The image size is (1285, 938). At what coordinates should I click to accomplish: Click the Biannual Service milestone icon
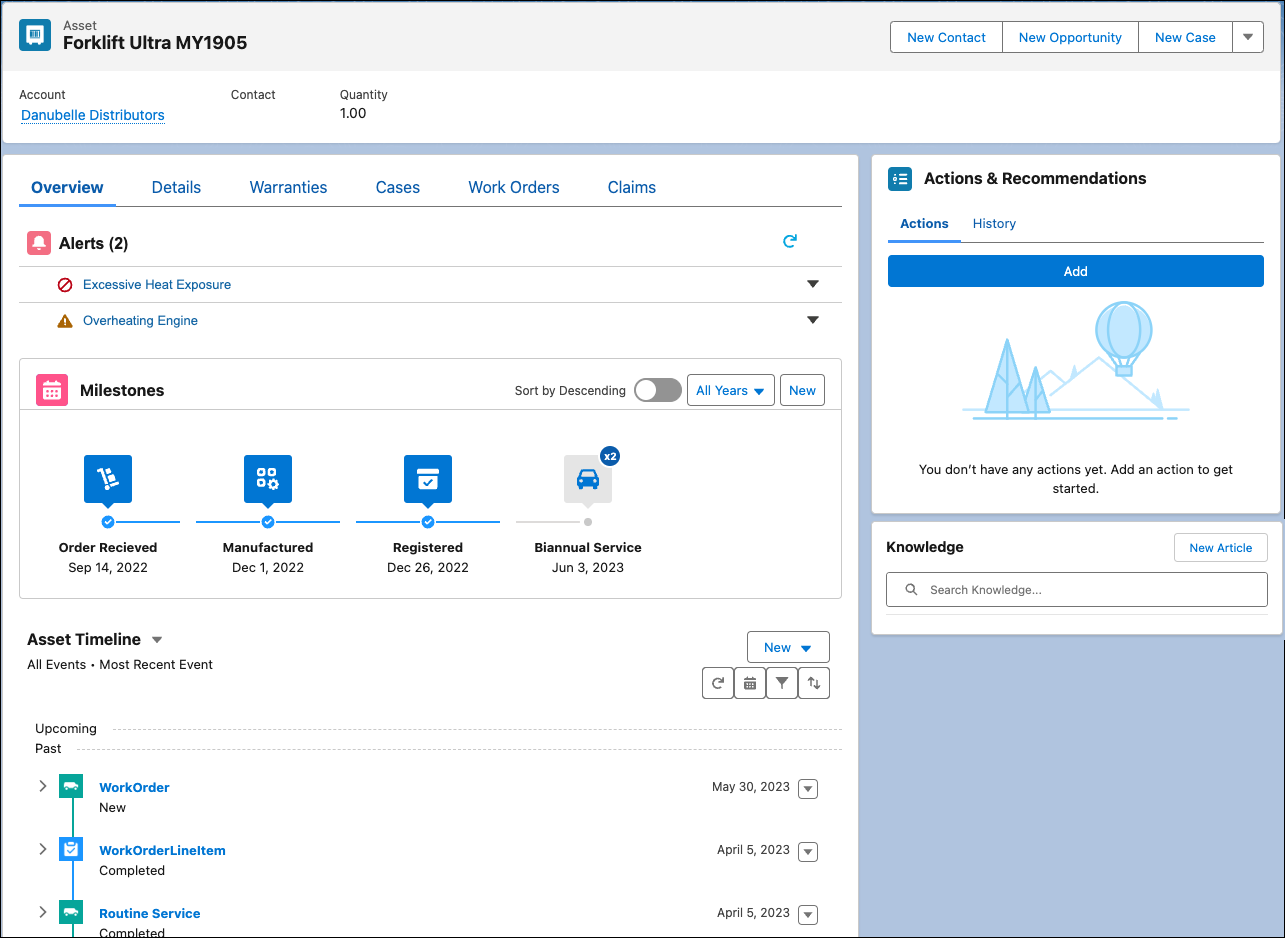pyautogui.click(x=587, y=479)
